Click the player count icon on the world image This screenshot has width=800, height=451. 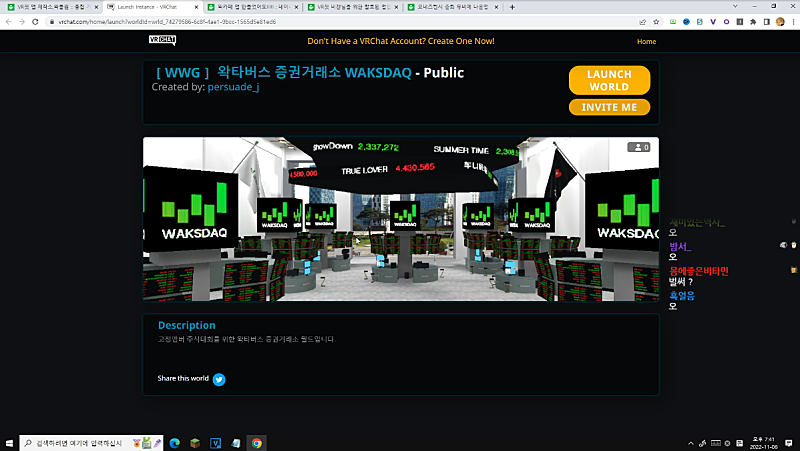tap(638, 147)
